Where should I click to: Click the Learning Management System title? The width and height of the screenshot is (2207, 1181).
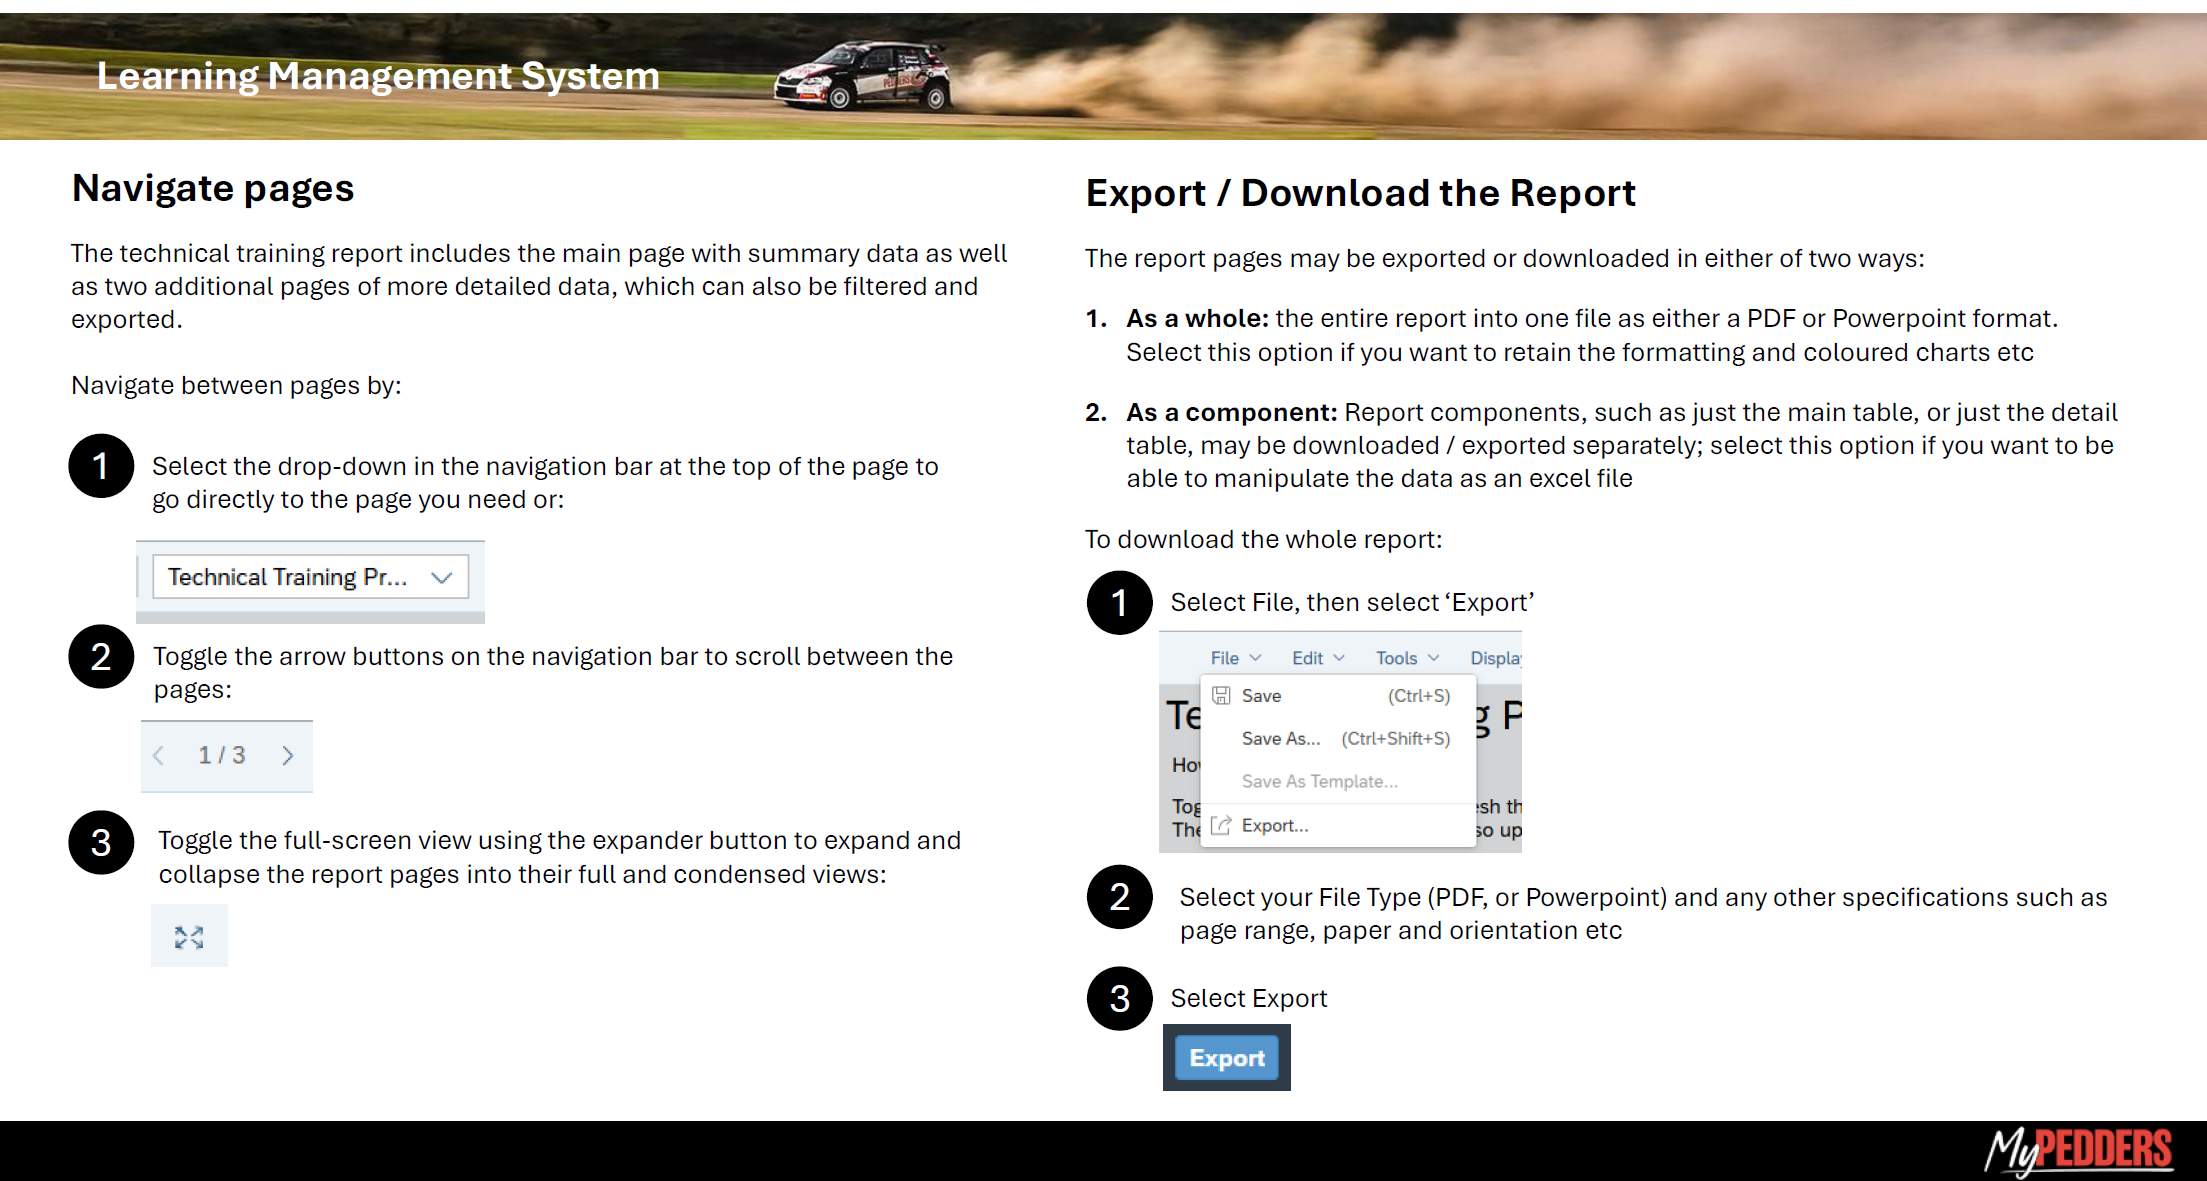378,76
